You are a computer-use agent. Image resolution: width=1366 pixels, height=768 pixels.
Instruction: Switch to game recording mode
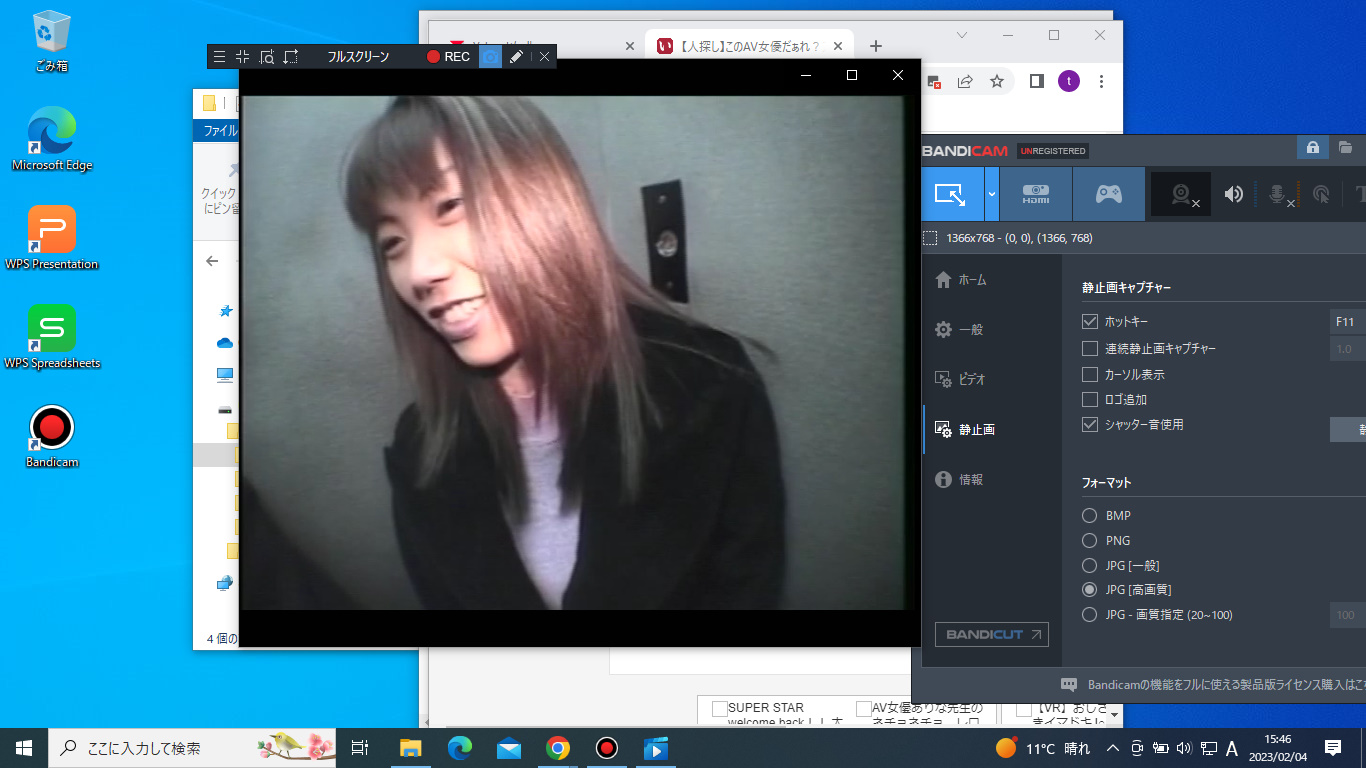(1108, 194)
